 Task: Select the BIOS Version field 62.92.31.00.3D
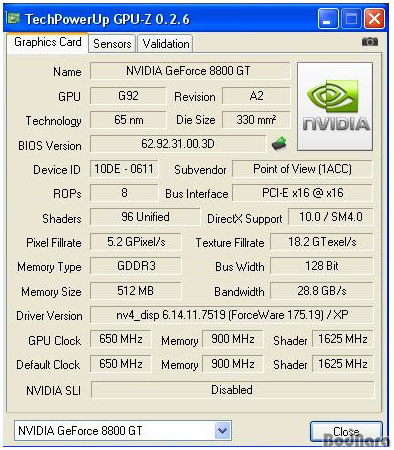(178, 144)
